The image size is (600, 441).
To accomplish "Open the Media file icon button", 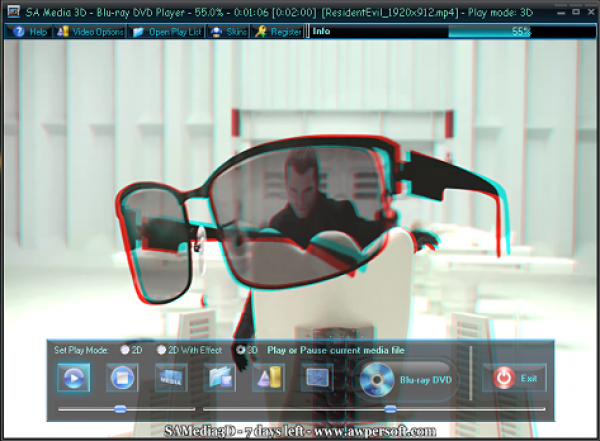I will click(171, 378).
